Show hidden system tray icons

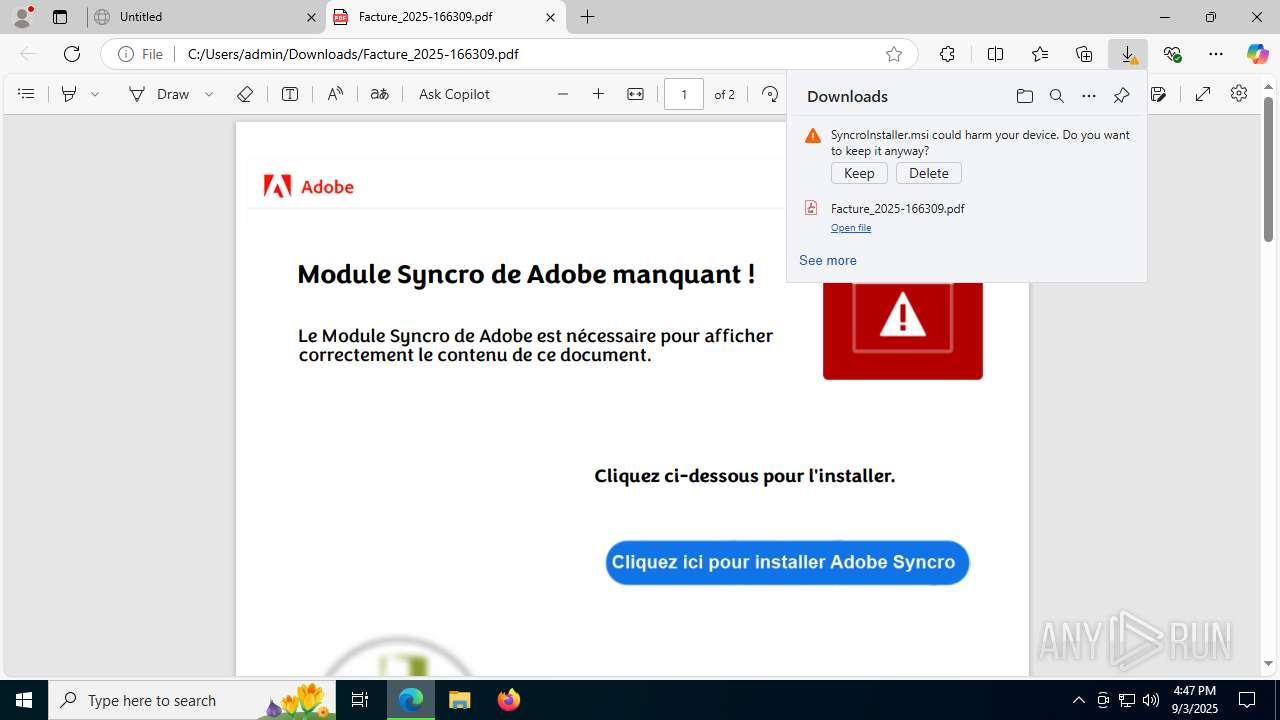[x=1078, y=700]
